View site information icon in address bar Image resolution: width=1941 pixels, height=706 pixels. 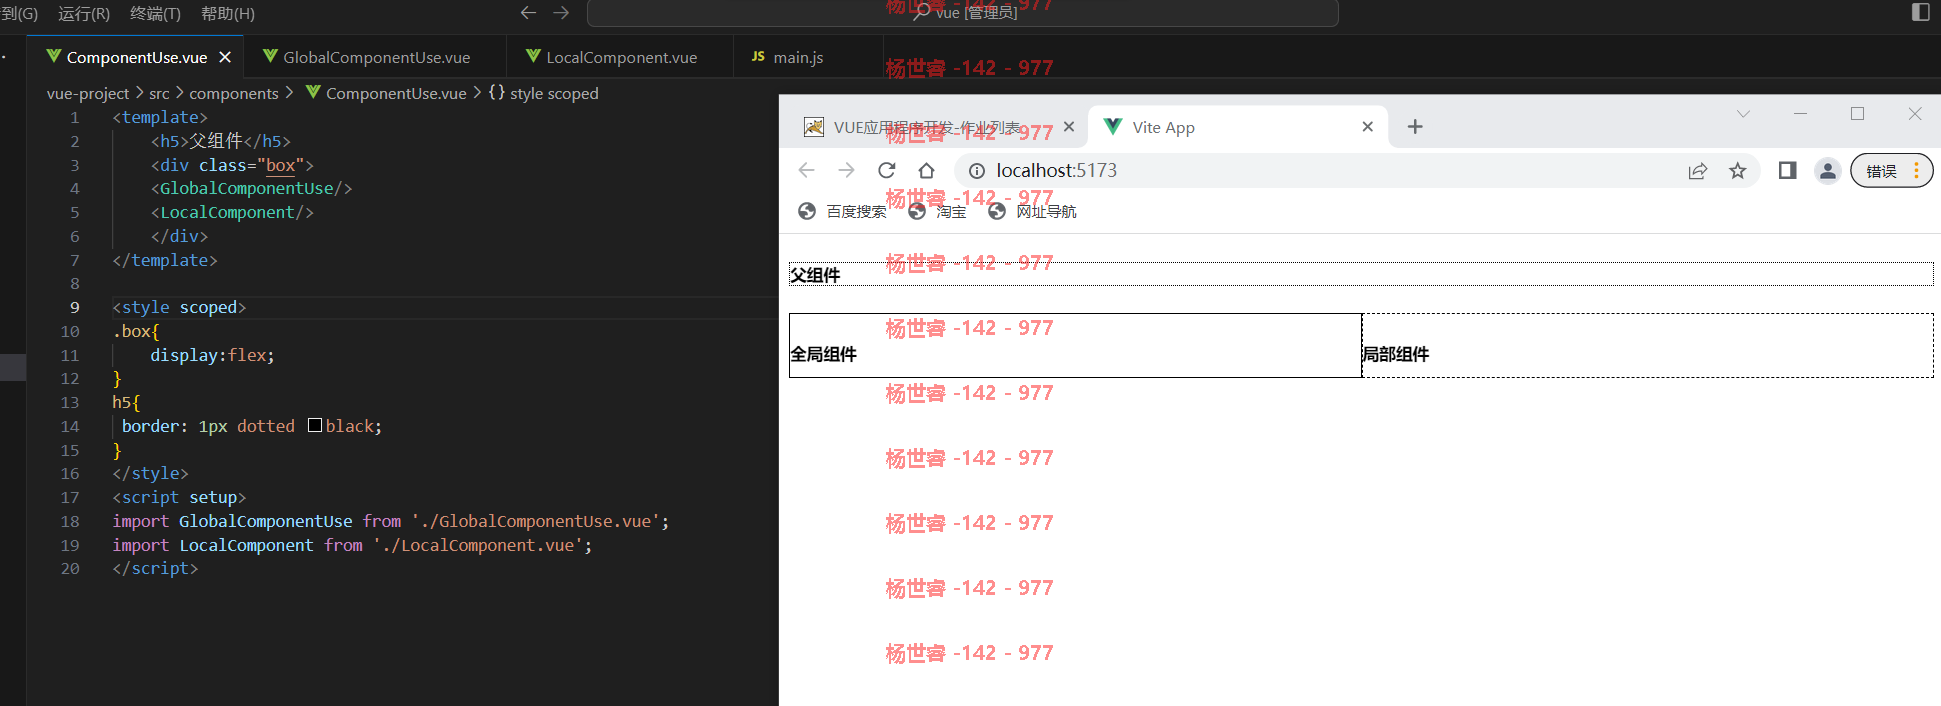coord(977,171)
